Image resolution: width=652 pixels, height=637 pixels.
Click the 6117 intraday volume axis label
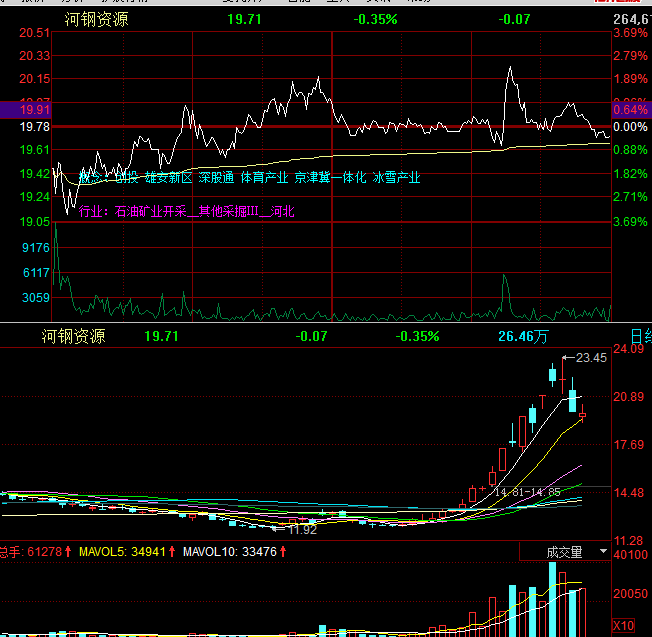click(36, 273)
